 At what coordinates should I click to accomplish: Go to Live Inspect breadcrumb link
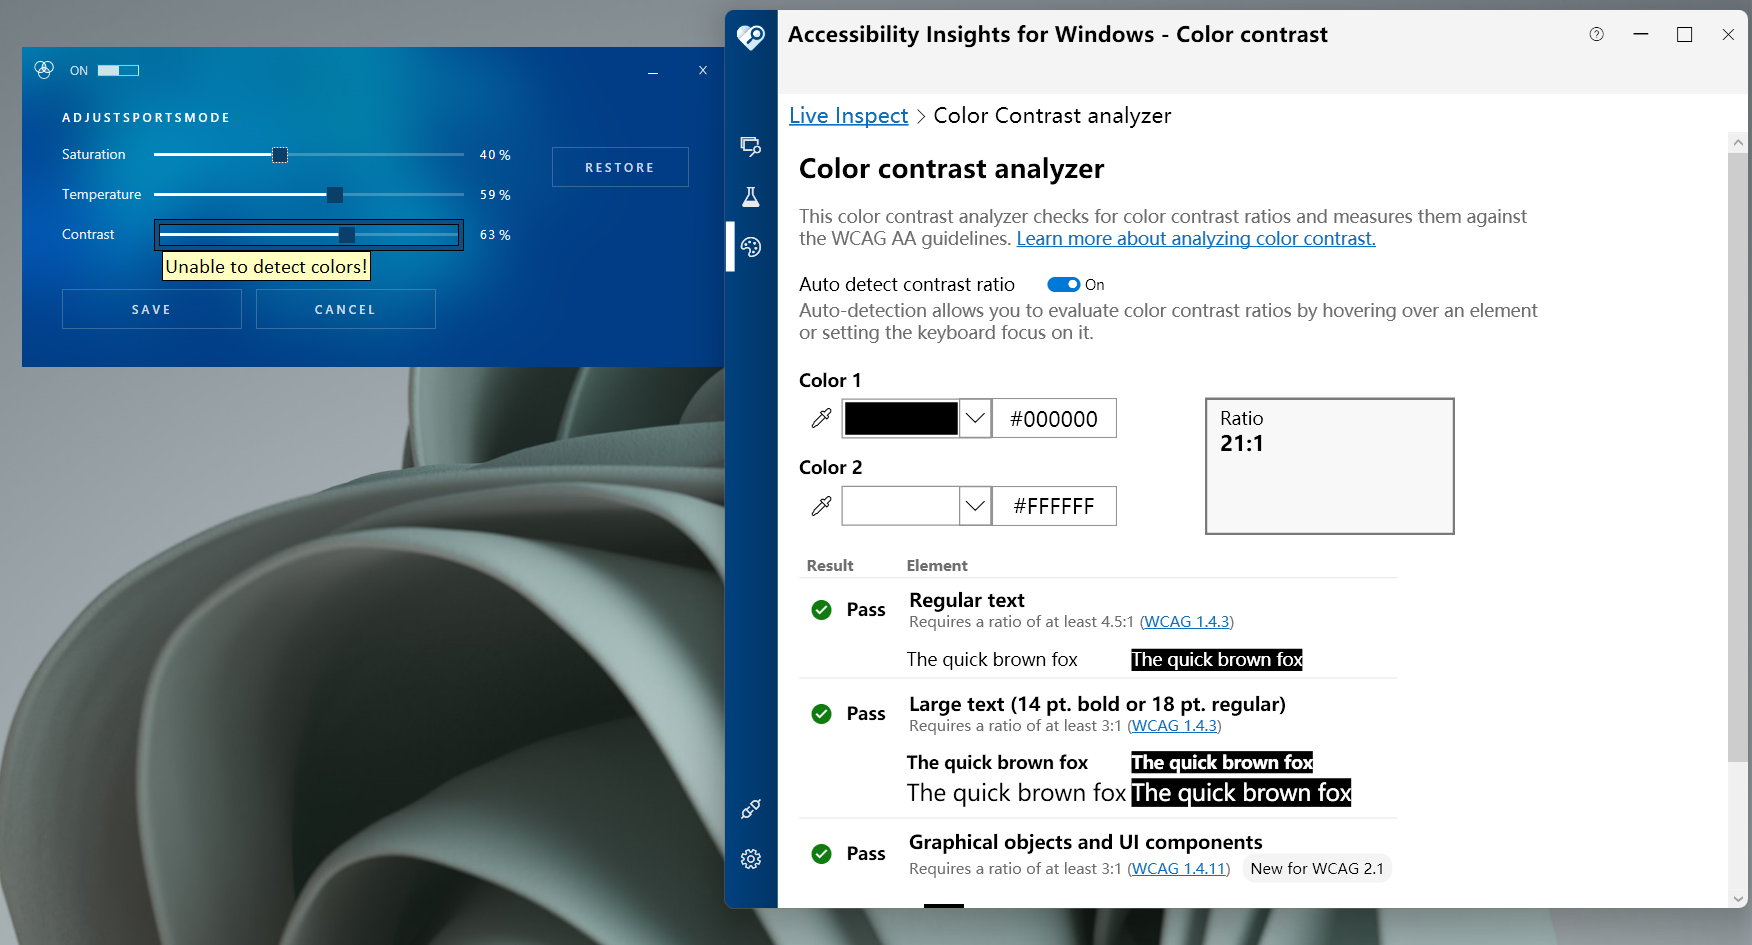coord(849,116)
